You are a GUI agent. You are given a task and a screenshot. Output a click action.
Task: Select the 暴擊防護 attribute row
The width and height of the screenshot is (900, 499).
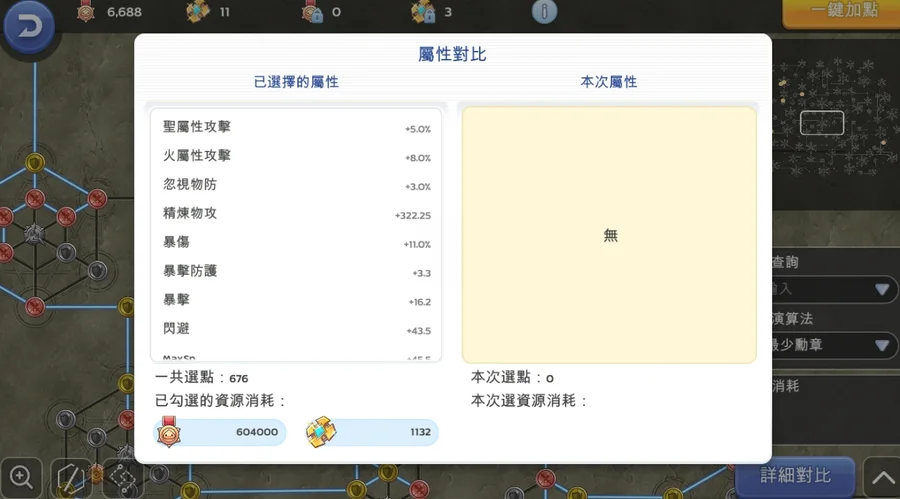tap(296, 271)
